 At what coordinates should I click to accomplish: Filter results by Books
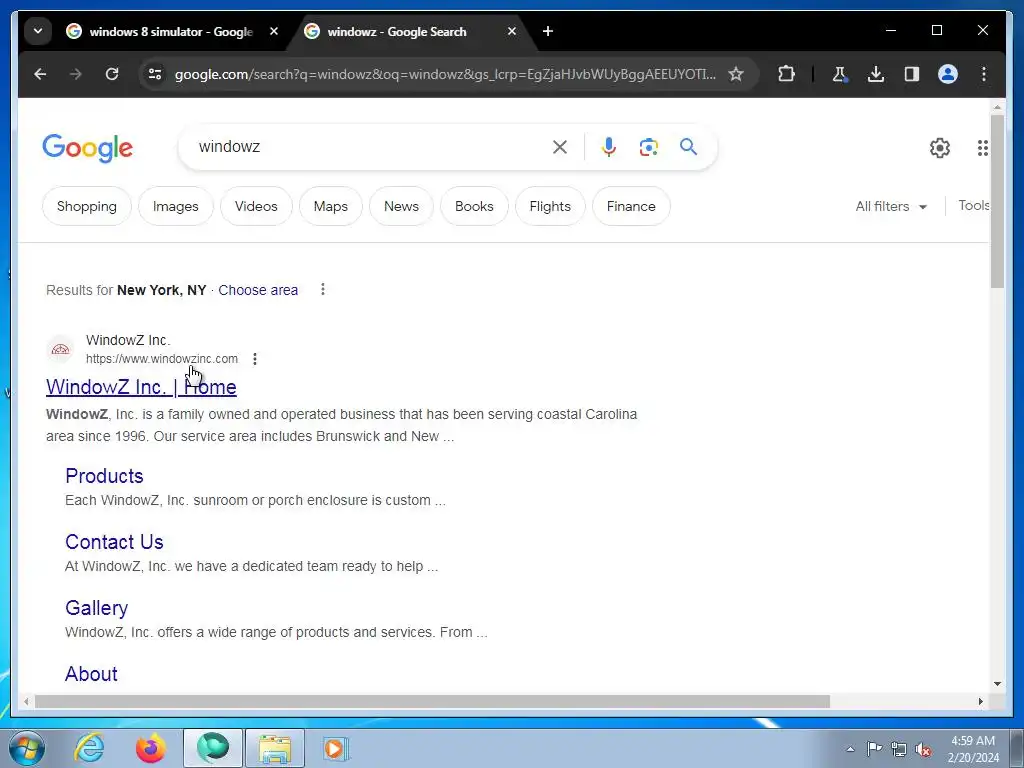474,206
